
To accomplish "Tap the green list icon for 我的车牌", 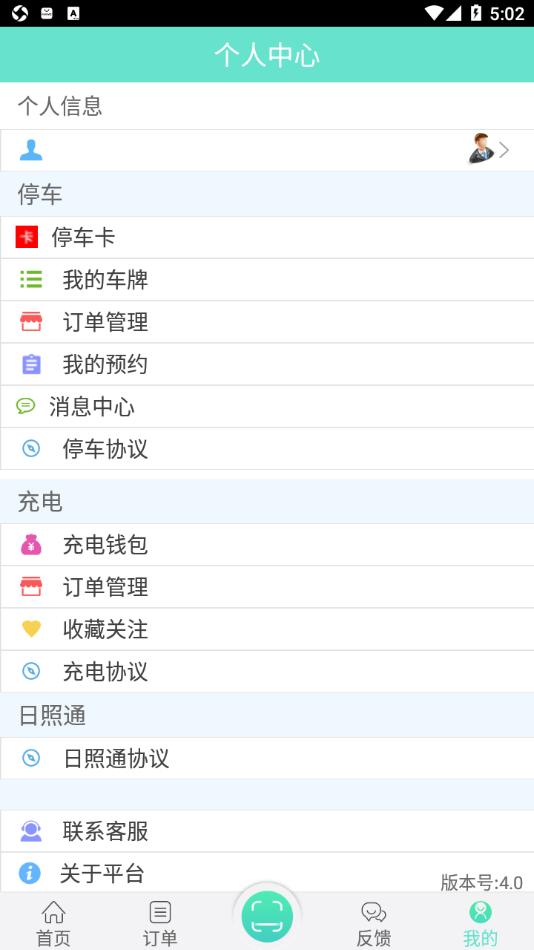I will [x=31, y=279].
